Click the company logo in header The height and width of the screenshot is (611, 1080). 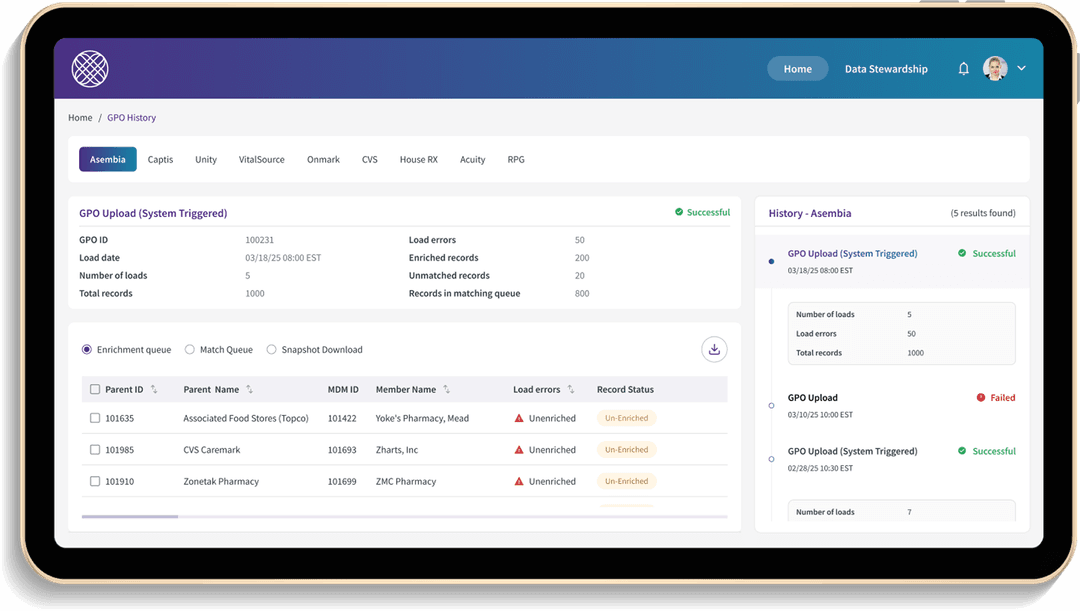[x=90, y=69]
